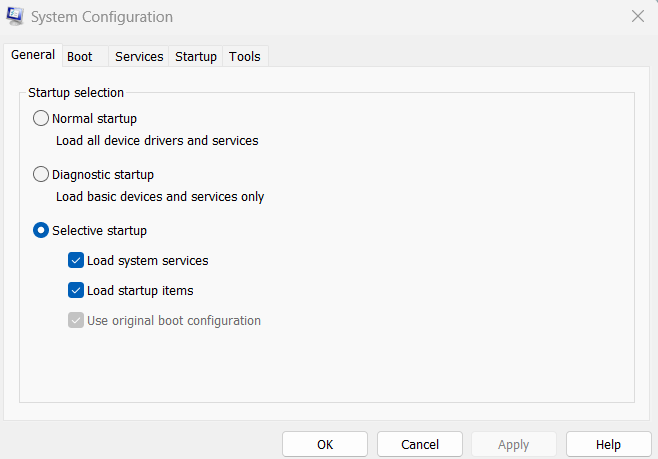Click the Cancel button
The height and width of the screenshot is (459, 658).
point(420,444)
